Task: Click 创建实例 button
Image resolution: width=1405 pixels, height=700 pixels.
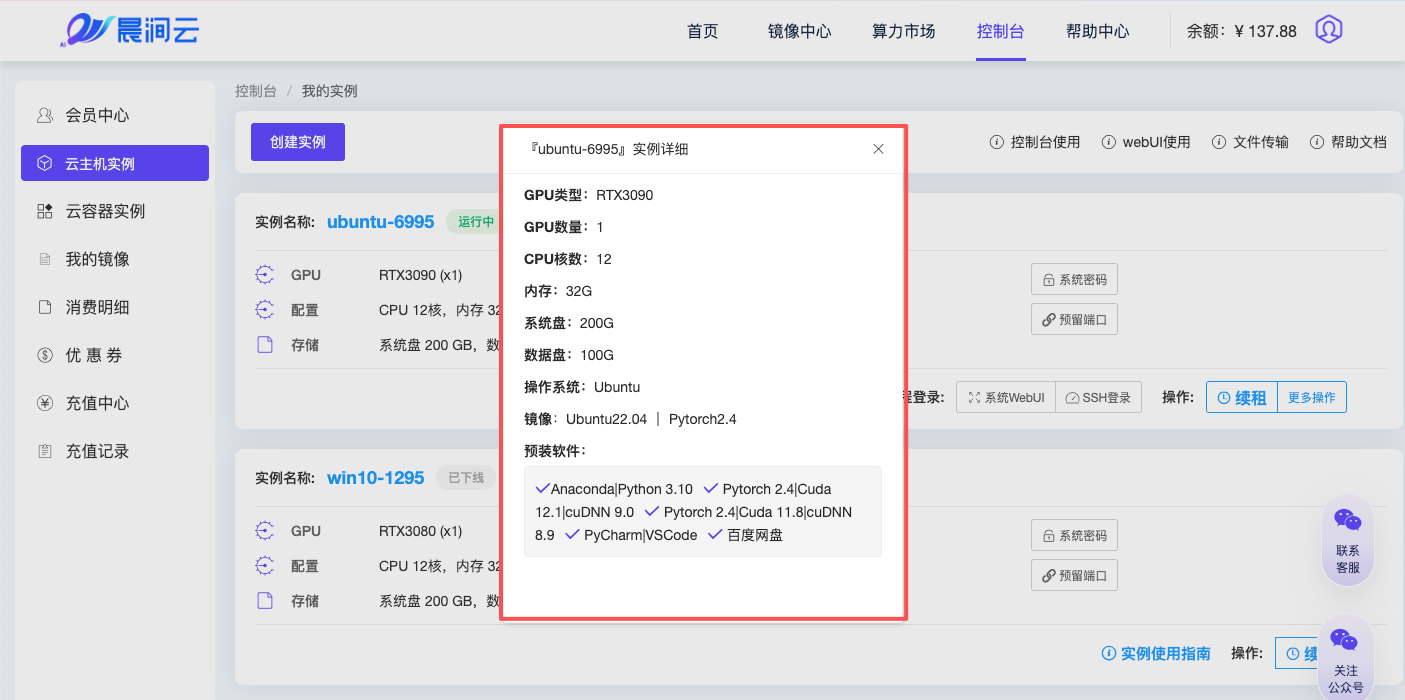Action: click(298, 142)
